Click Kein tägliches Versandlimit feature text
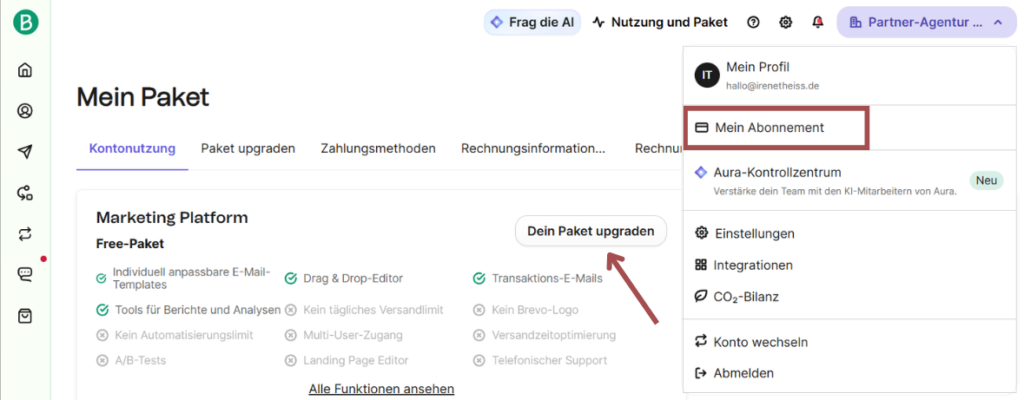1024x400 pixels. pyautogui.click(x=374, y=310)
